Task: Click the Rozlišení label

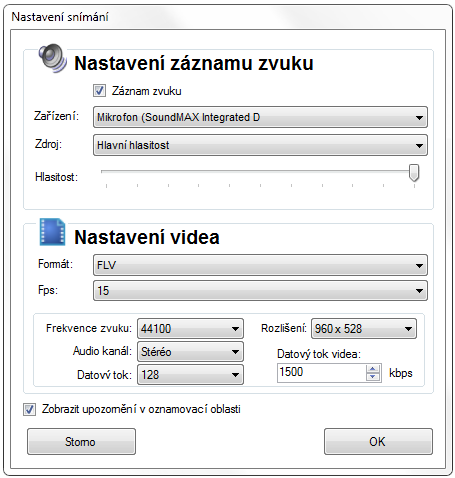Action: [x=284, y=328]
